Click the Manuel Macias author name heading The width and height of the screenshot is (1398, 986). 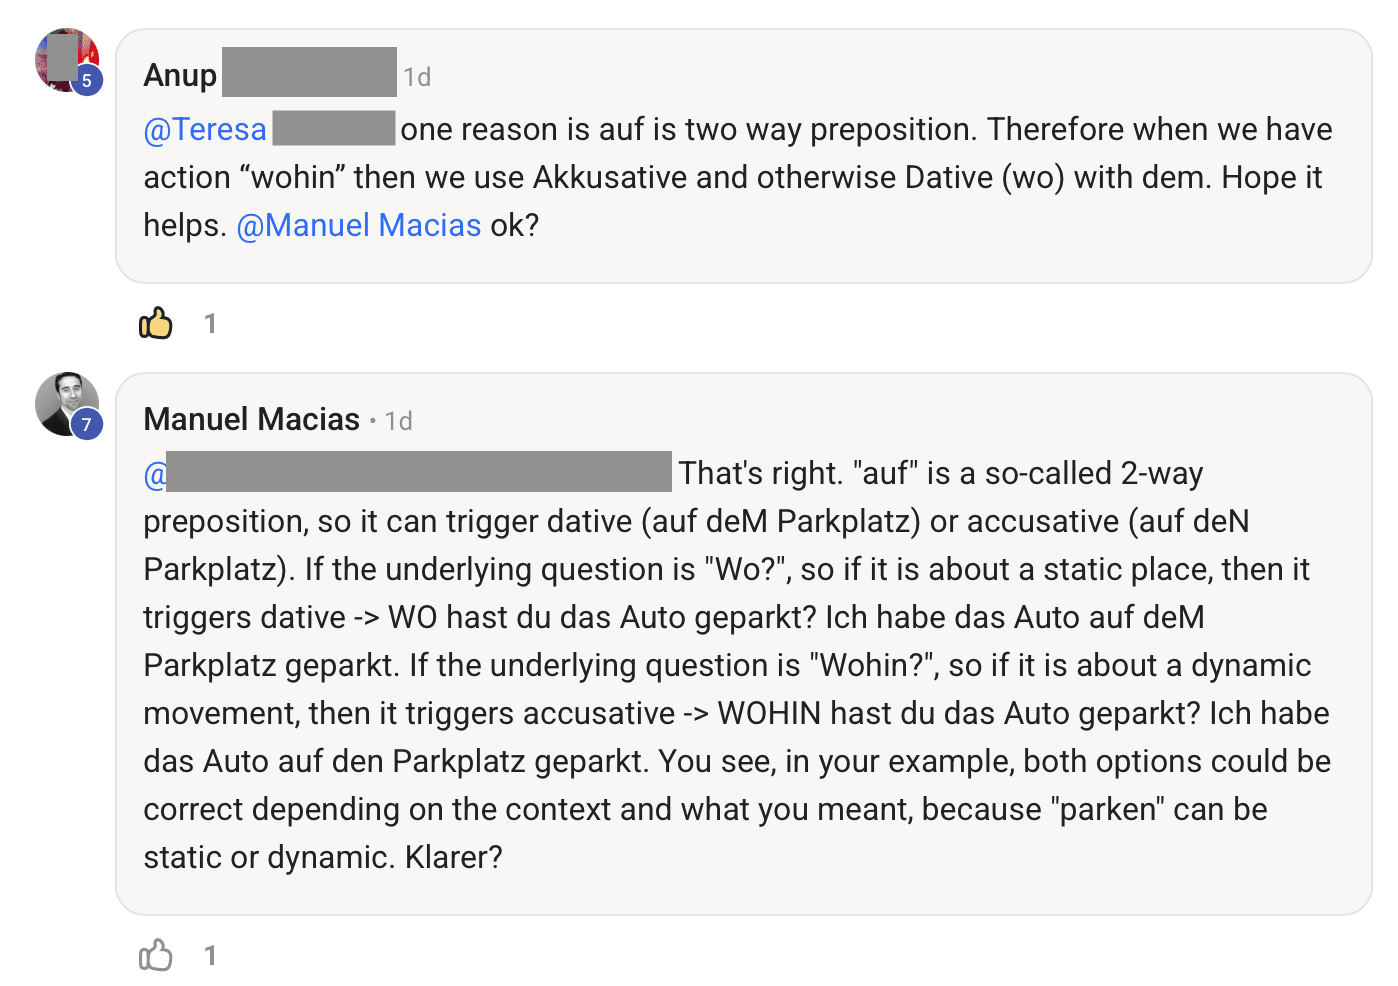point(252,420)
